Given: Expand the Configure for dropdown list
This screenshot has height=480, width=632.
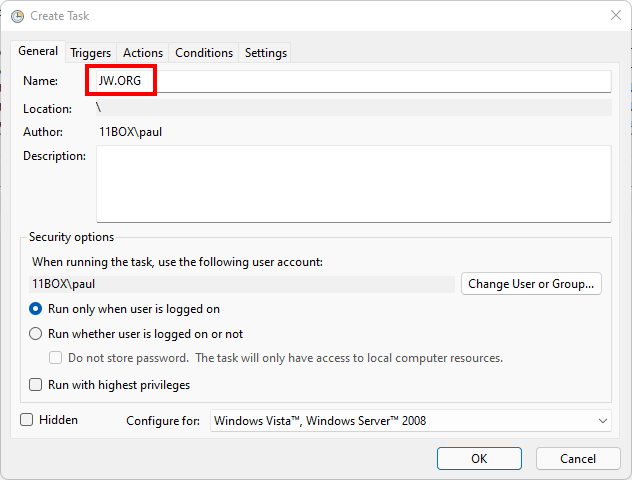Looking at the screenshot, I should [411, 421].
